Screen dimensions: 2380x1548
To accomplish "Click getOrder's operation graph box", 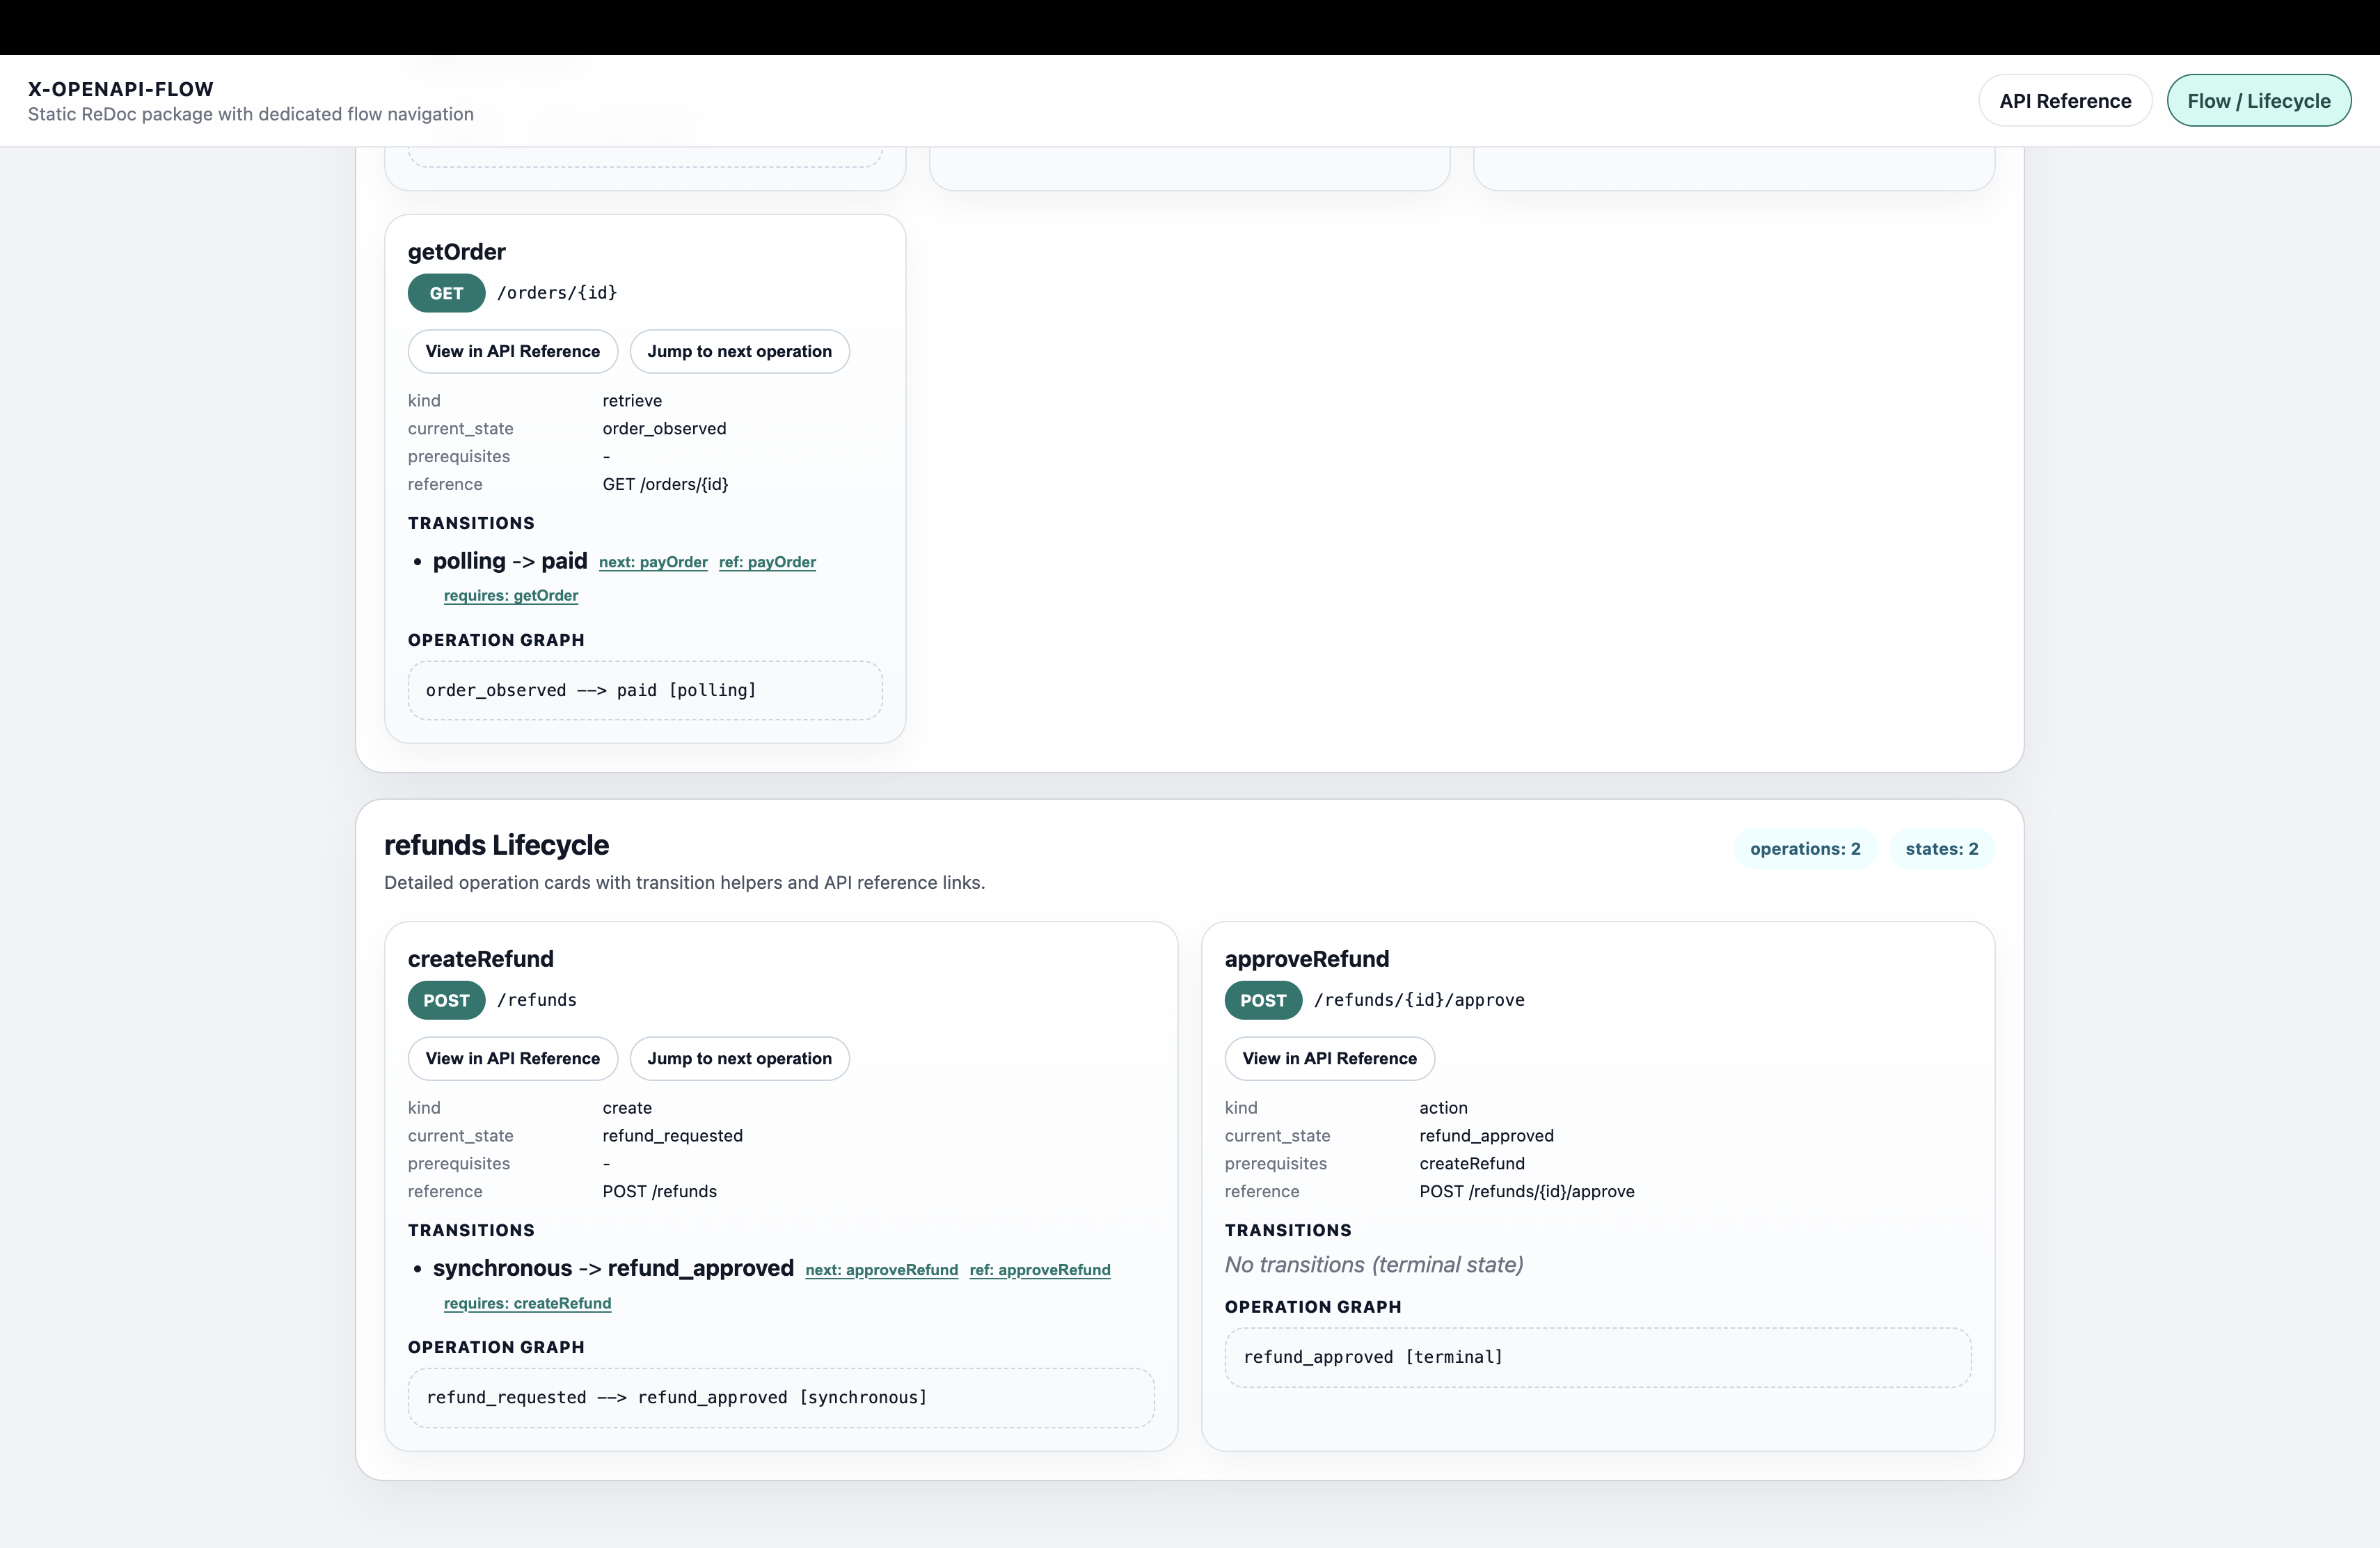I will click(x=644, y=690).
